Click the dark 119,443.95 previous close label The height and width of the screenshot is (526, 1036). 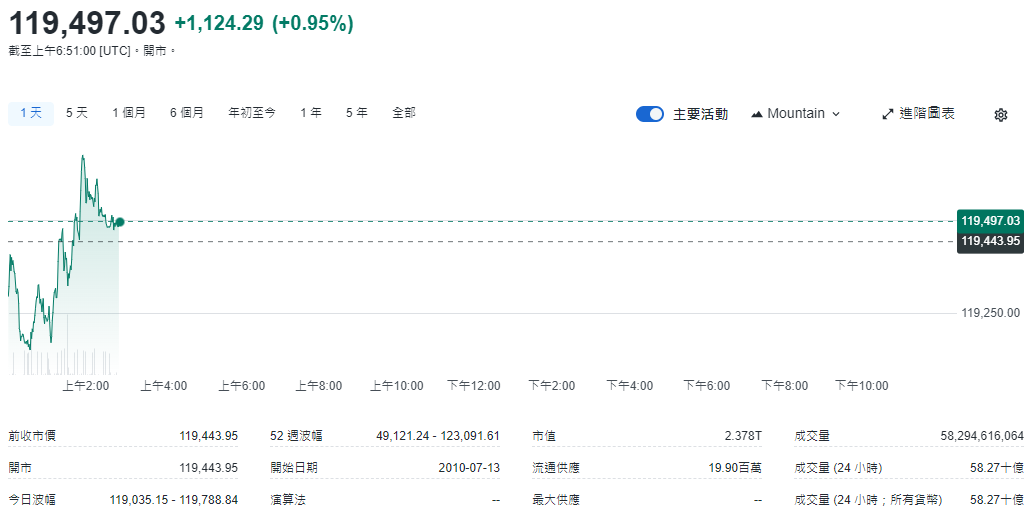990,241
